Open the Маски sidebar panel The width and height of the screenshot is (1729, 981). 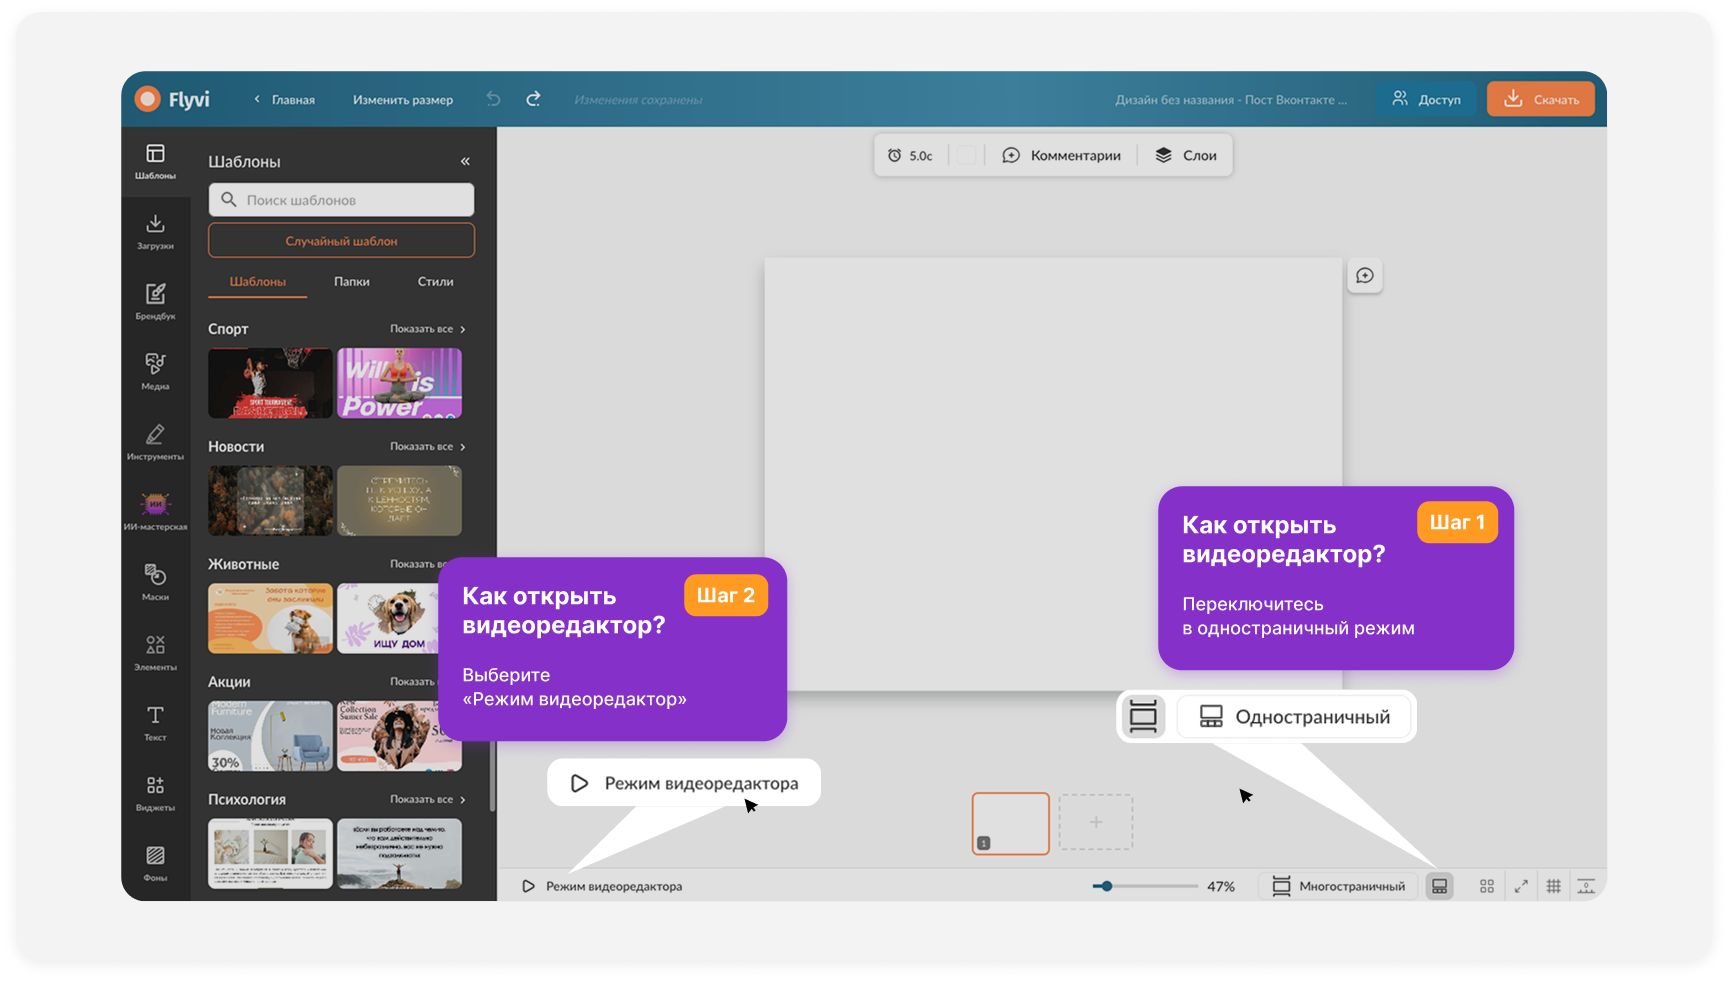(155, 581)
